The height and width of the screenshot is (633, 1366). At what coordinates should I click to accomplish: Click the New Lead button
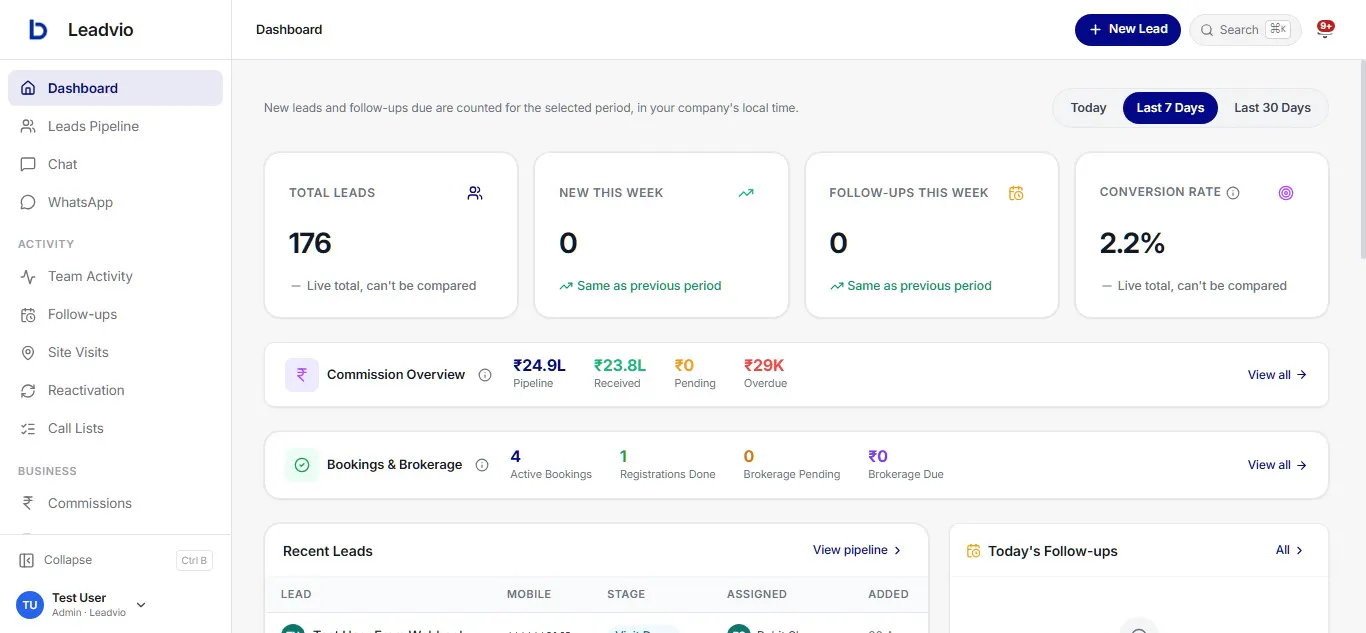(1128, 30)
